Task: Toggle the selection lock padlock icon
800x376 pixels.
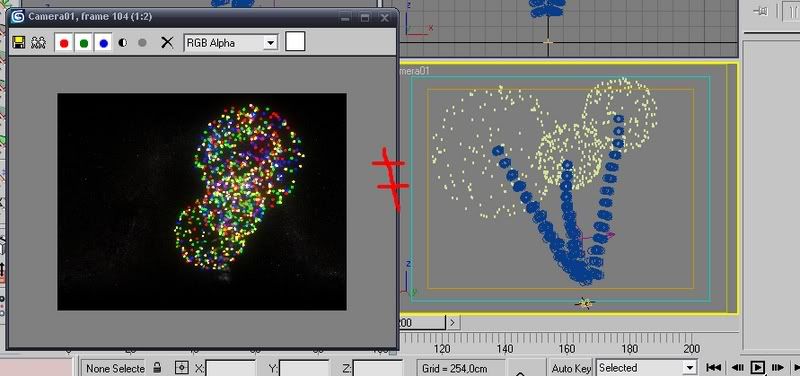Action: point(158,367)
